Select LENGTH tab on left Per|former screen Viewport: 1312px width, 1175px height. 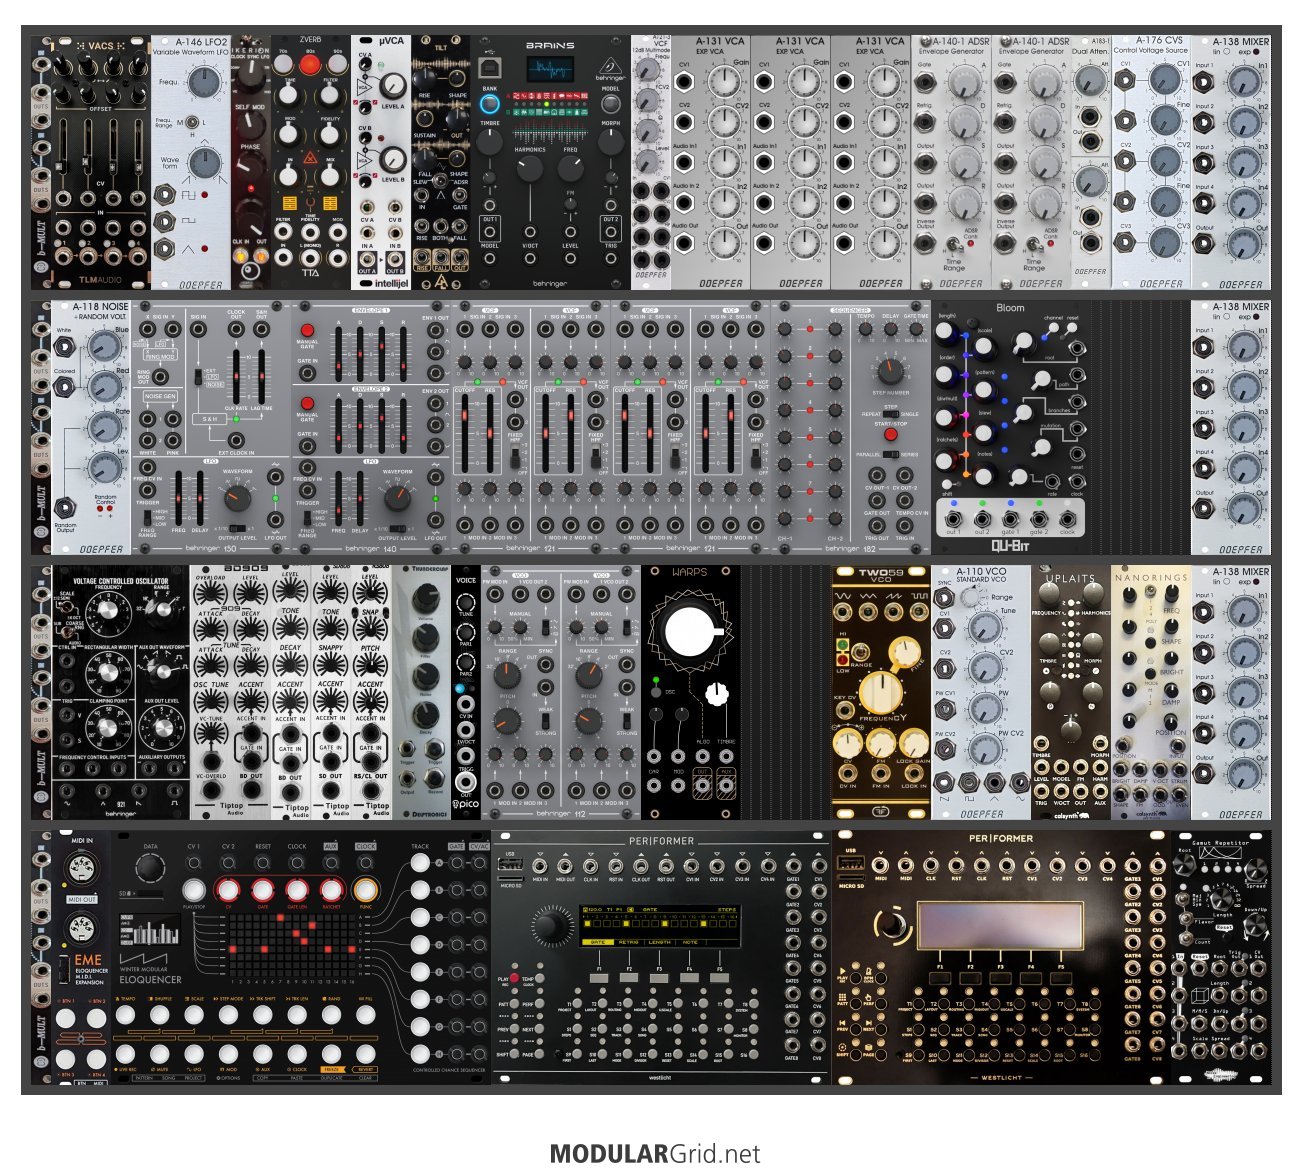660,941
